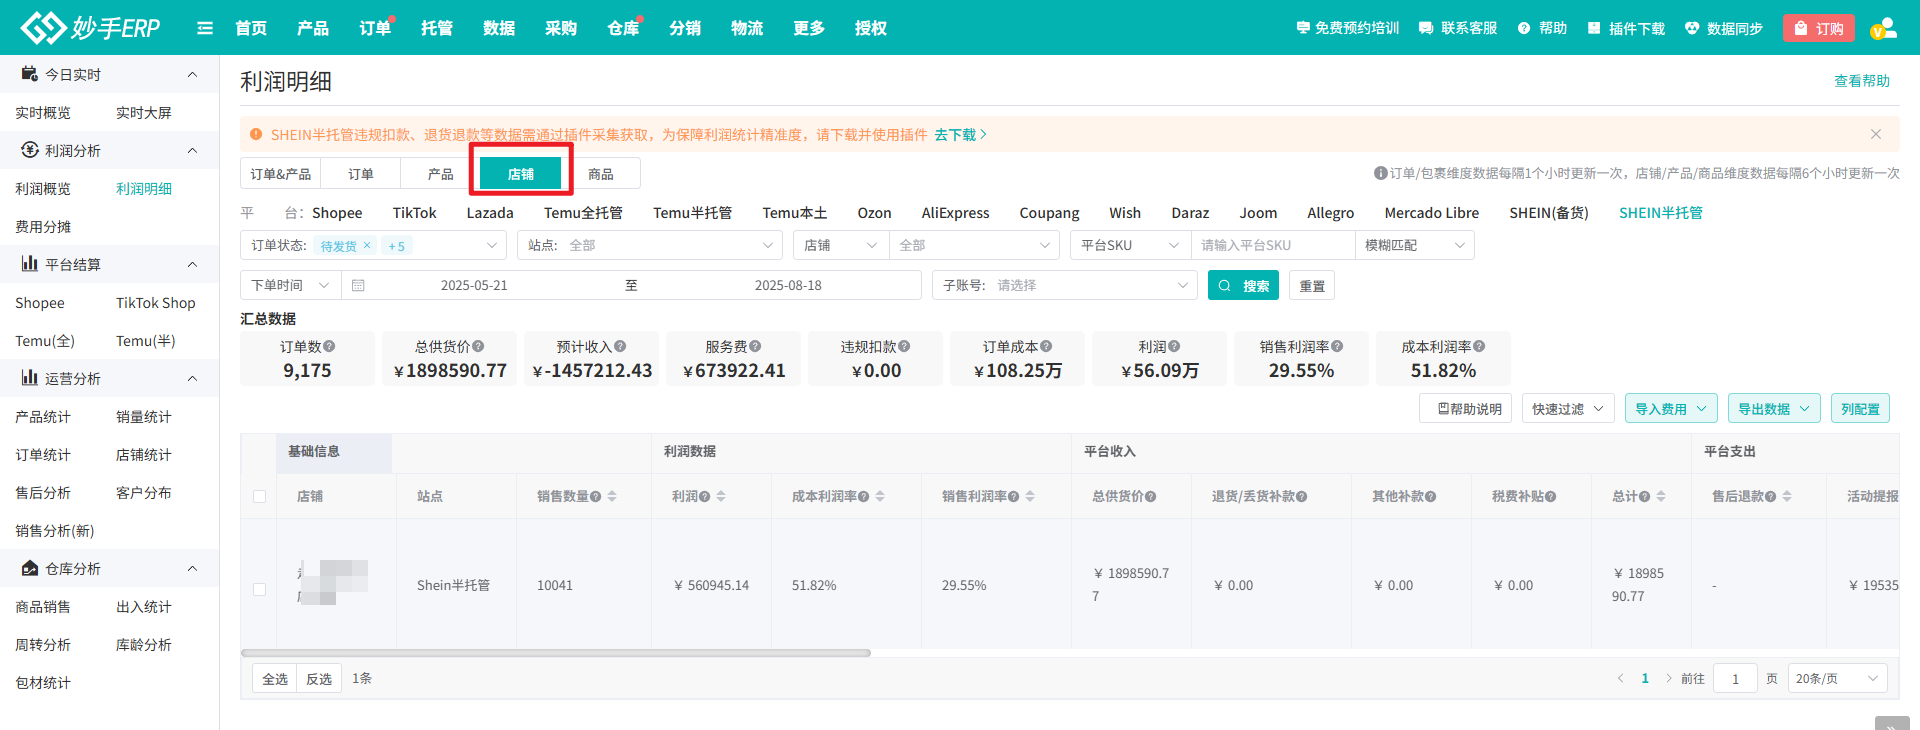Click the 重置 button

[x=1312, y=285]
